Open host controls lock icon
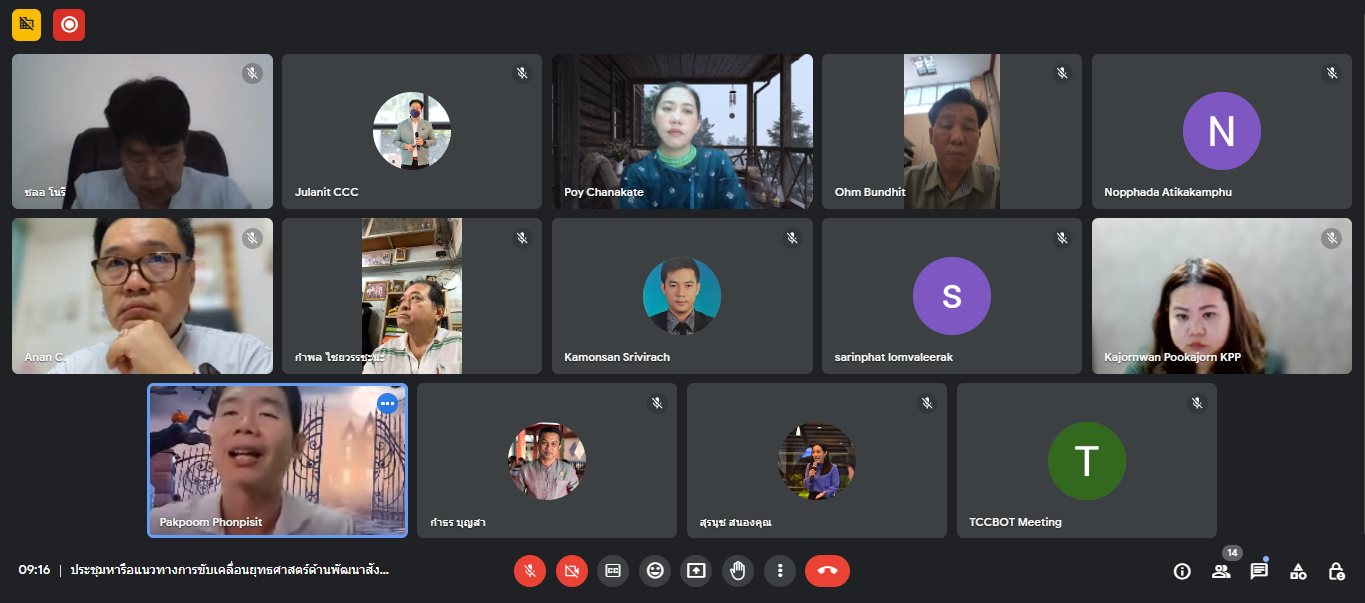This screenshot has width=1365, height=603. click(1336, 571)
